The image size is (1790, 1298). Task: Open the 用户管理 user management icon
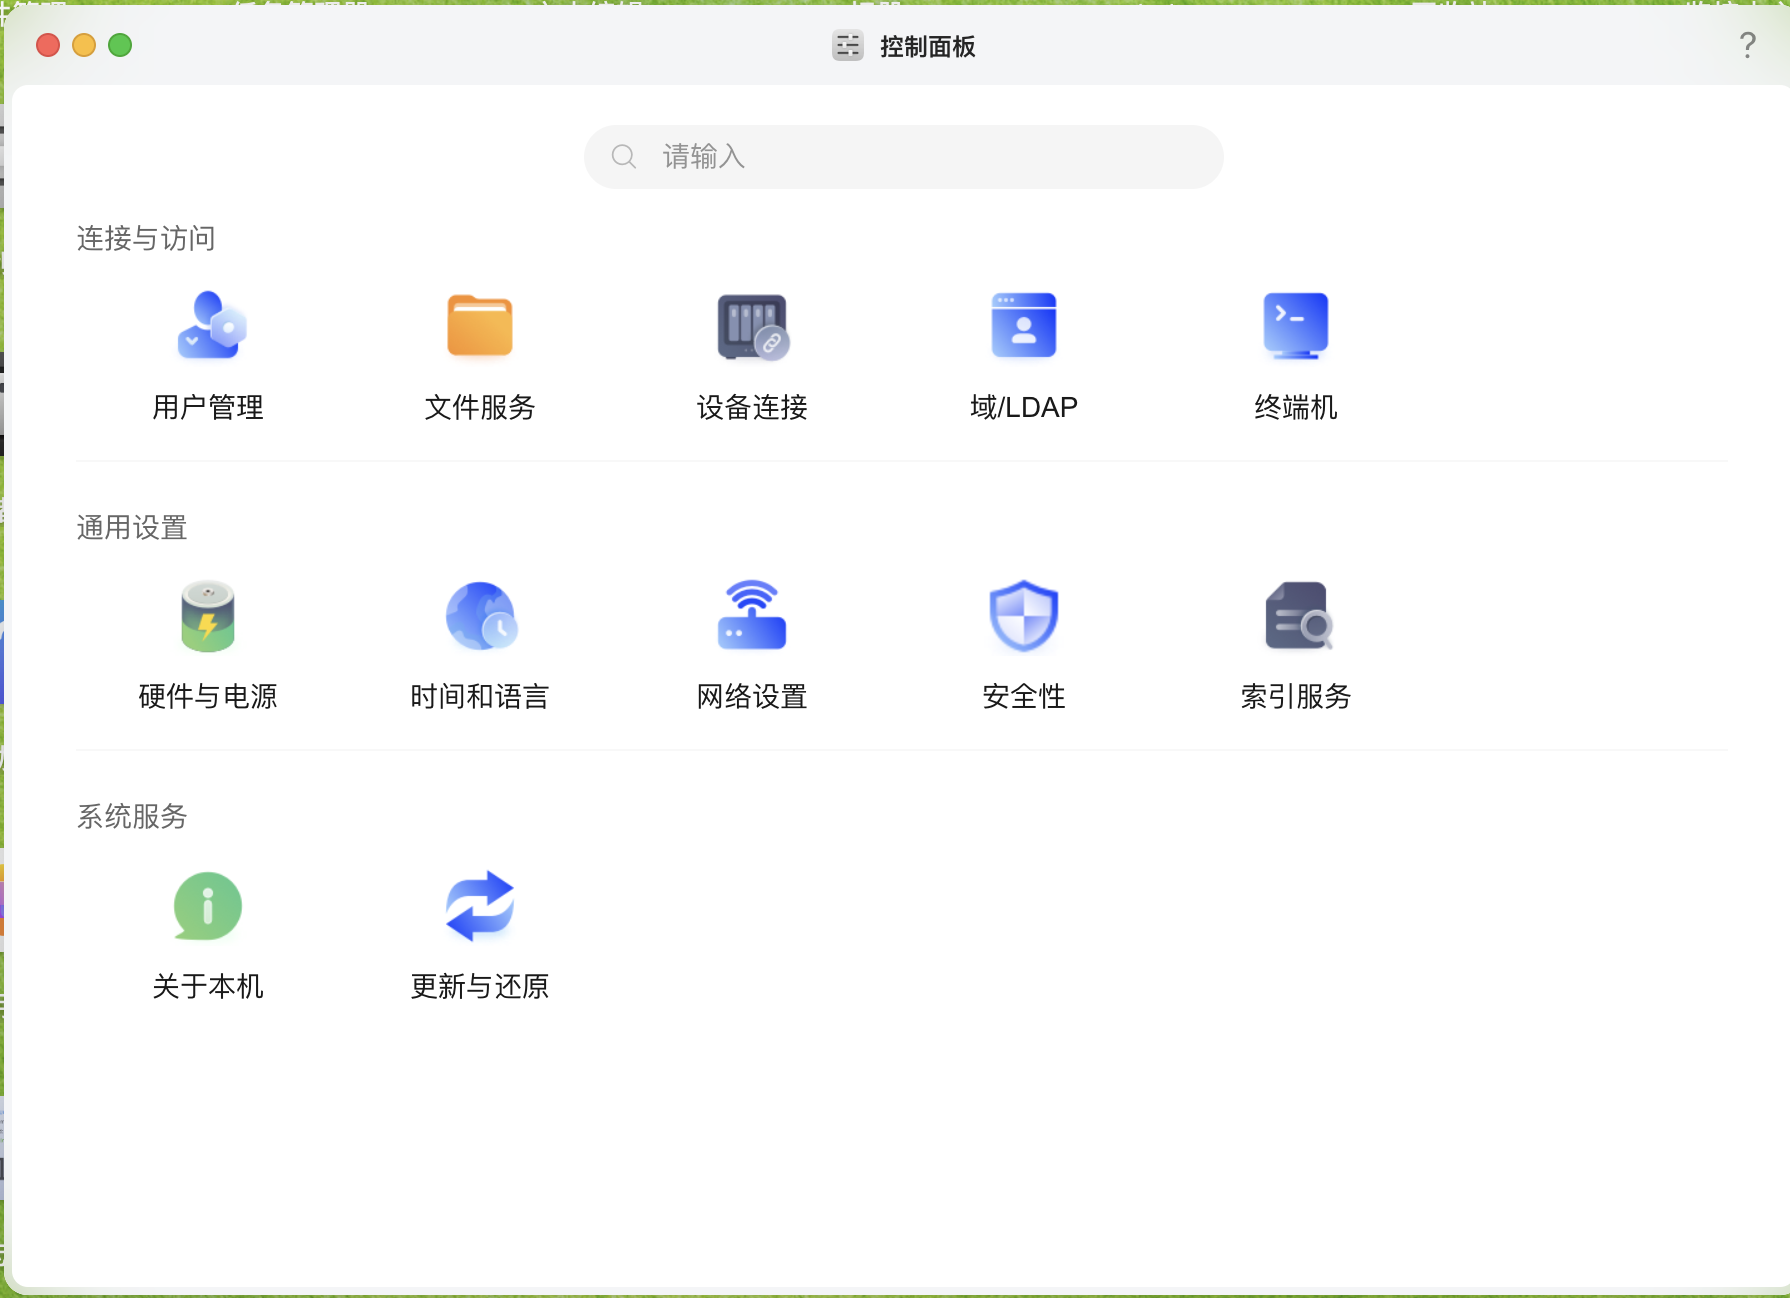(210, 325)
